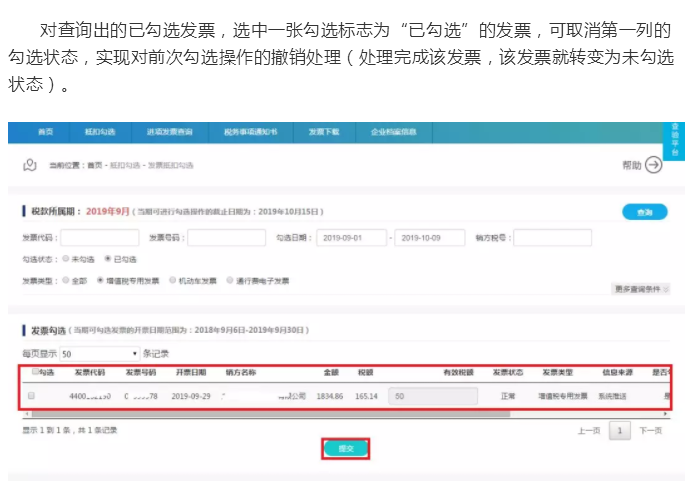Tick the checkbox in the invoice row
Viewport: 699px width, 496px height.
(x=31, y=396)
